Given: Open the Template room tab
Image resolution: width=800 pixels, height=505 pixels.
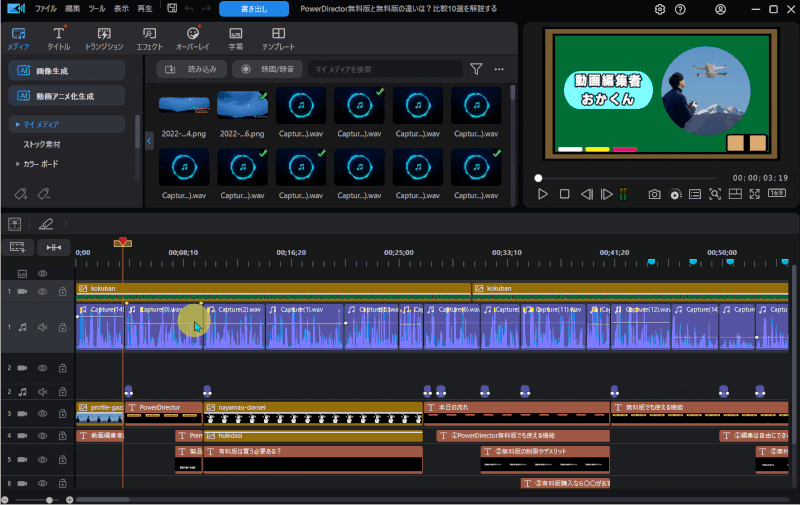Looking at the screenshot, I should point(279,39).
